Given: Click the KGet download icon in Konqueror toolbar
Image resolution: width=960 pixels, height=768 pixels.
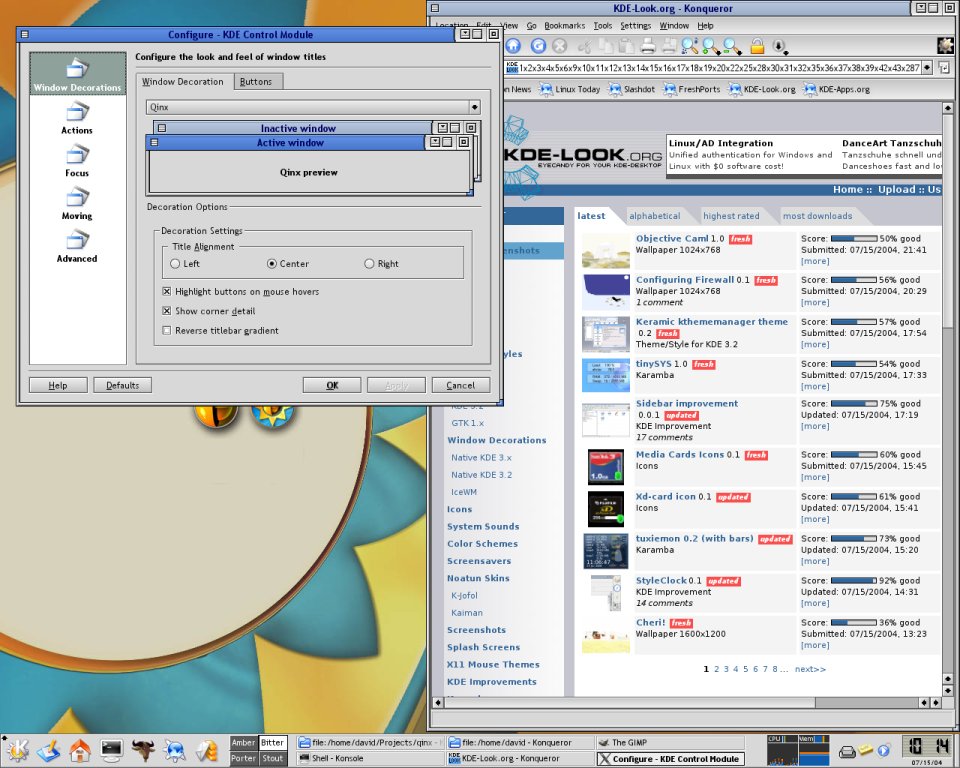Looking at the screenshot, I should pos(779,46).
